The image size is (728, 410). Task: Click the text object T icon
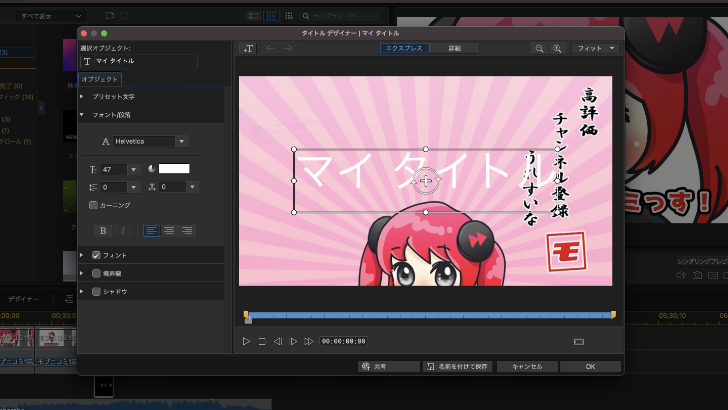(87, 61)
